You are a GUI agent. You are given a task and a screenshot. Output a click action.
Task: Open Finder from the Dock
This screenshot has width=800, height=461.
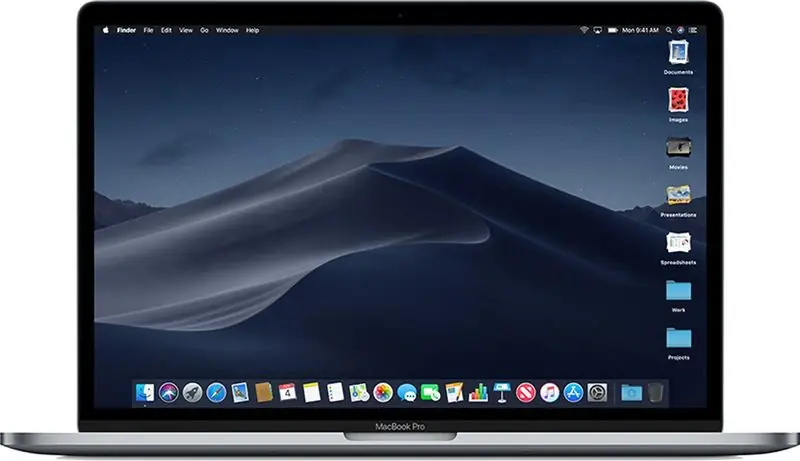pyautogui.click(x=145, y=393)
